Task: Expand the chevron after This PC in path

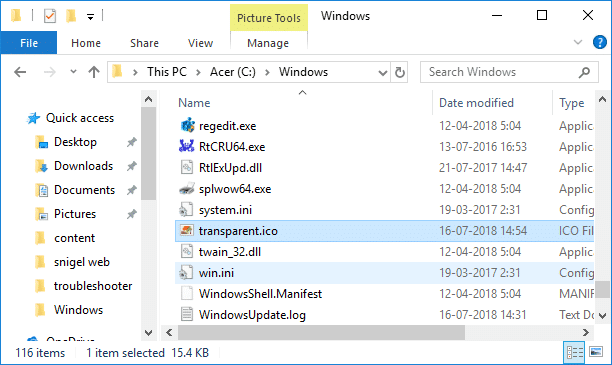Action: click(198, 72)
